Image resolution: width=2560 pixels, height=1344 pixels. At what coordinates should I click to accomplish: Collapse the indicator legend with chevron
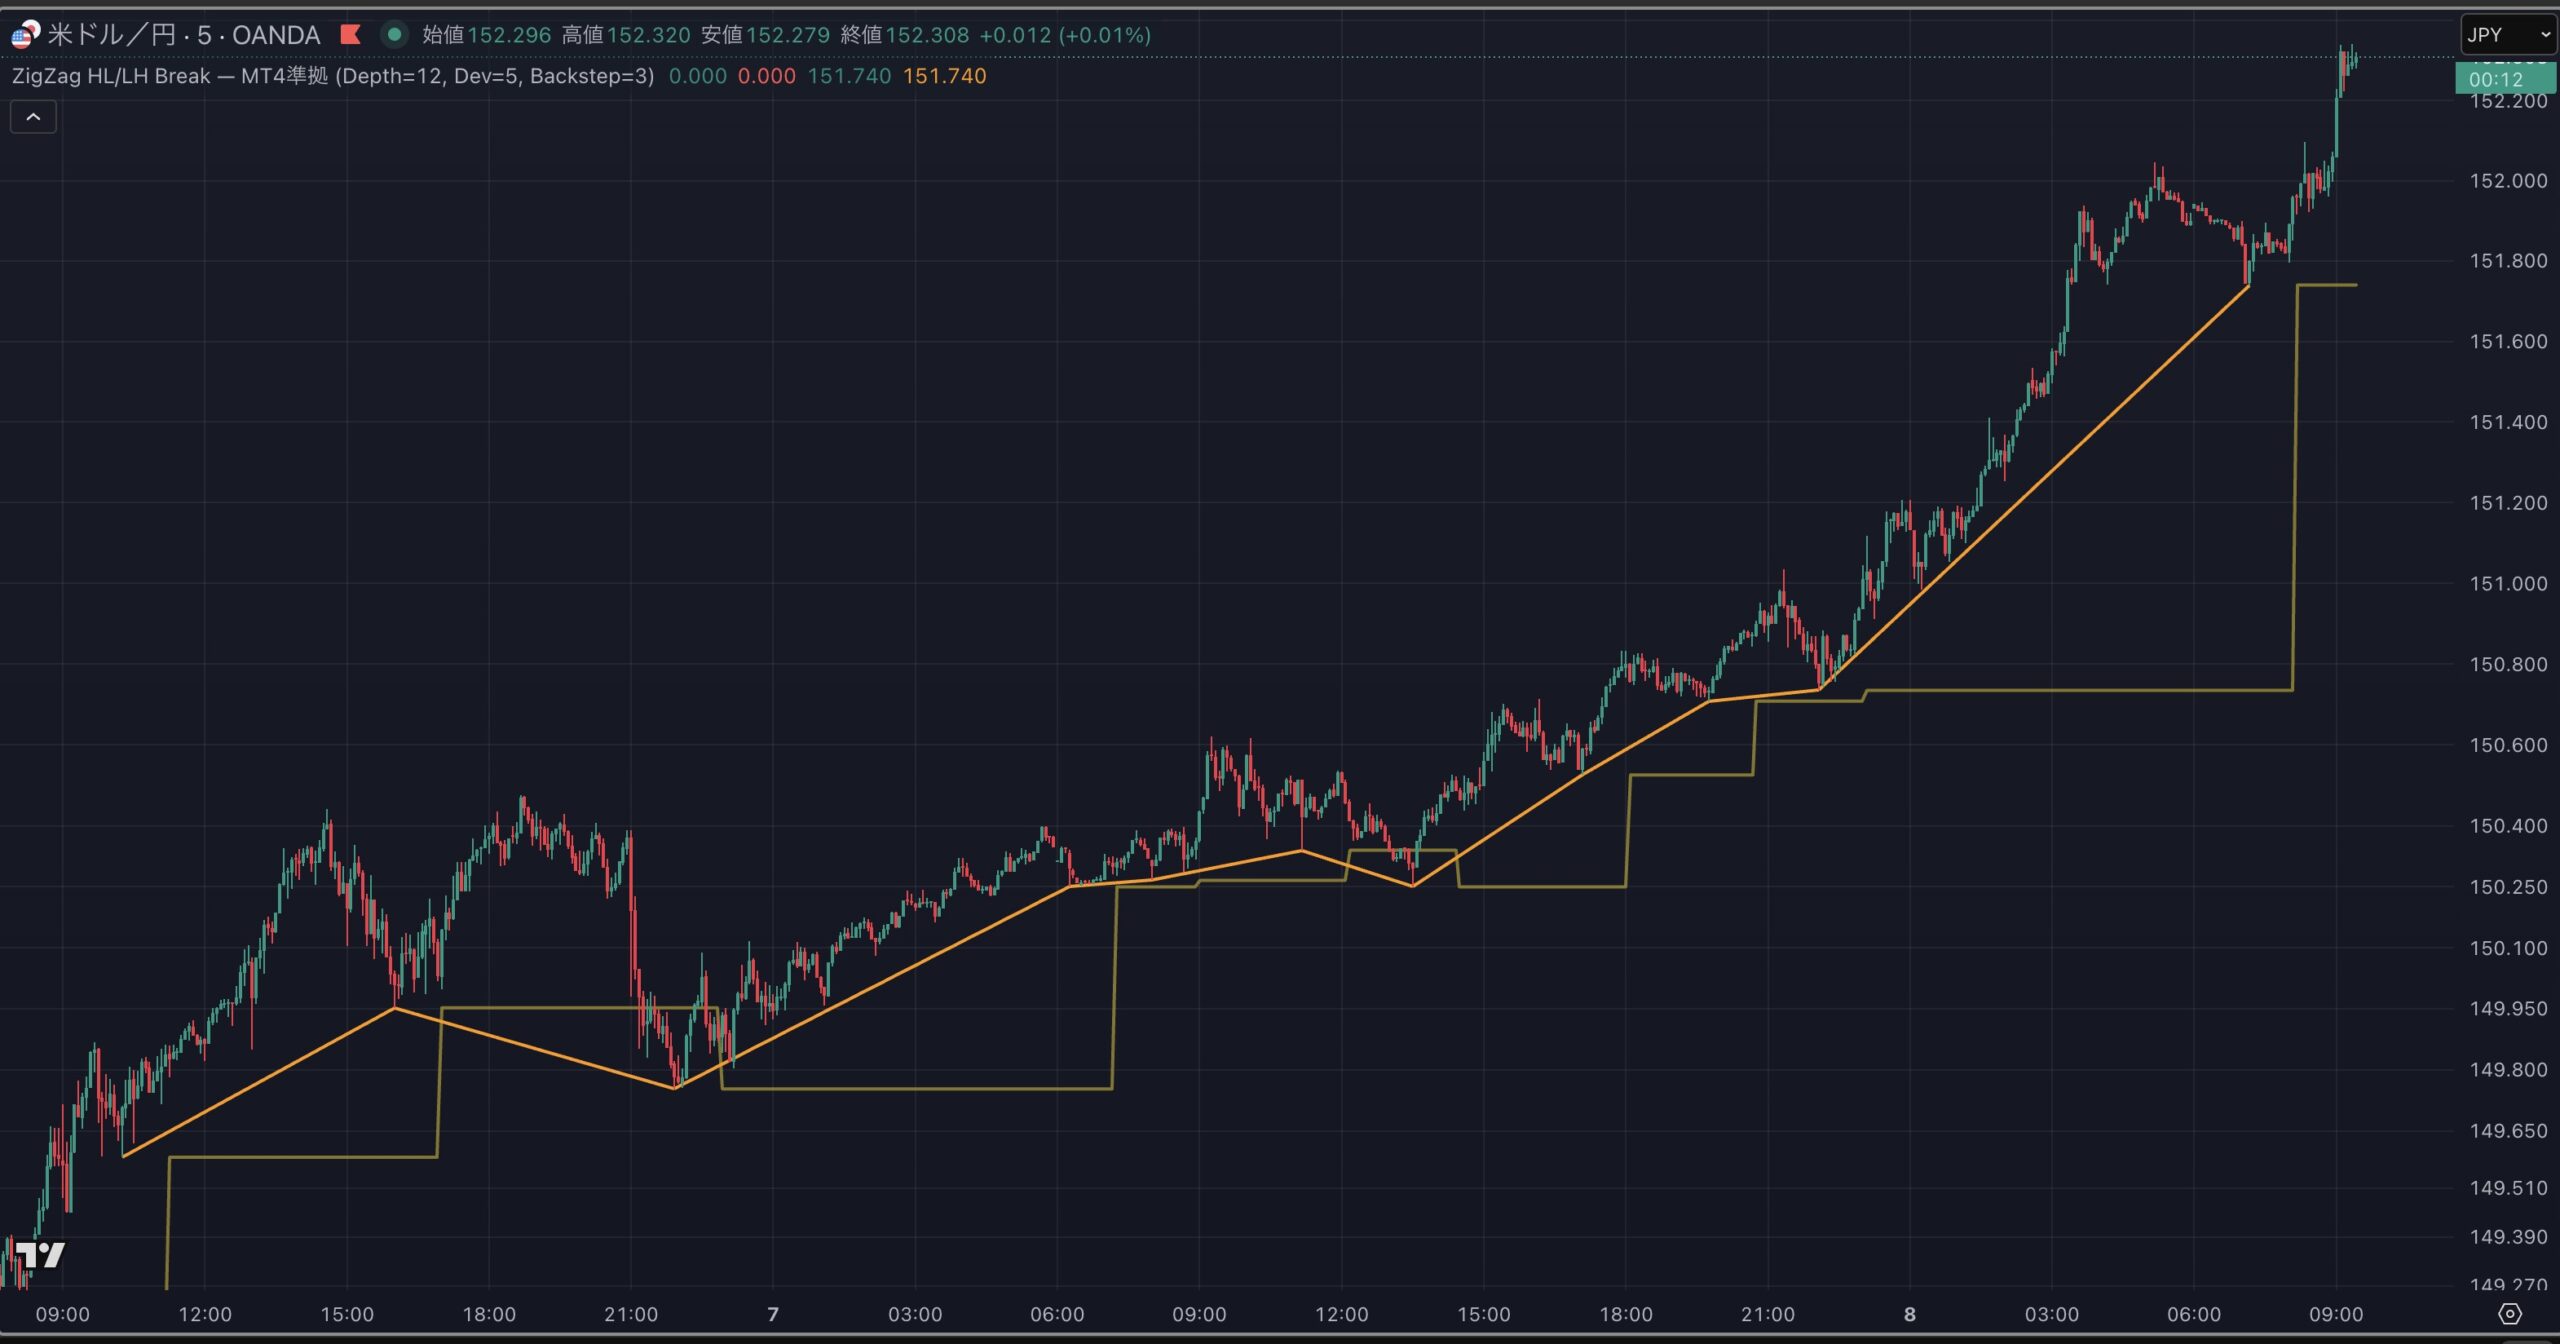pyautogui.click(x=33, y=117)
